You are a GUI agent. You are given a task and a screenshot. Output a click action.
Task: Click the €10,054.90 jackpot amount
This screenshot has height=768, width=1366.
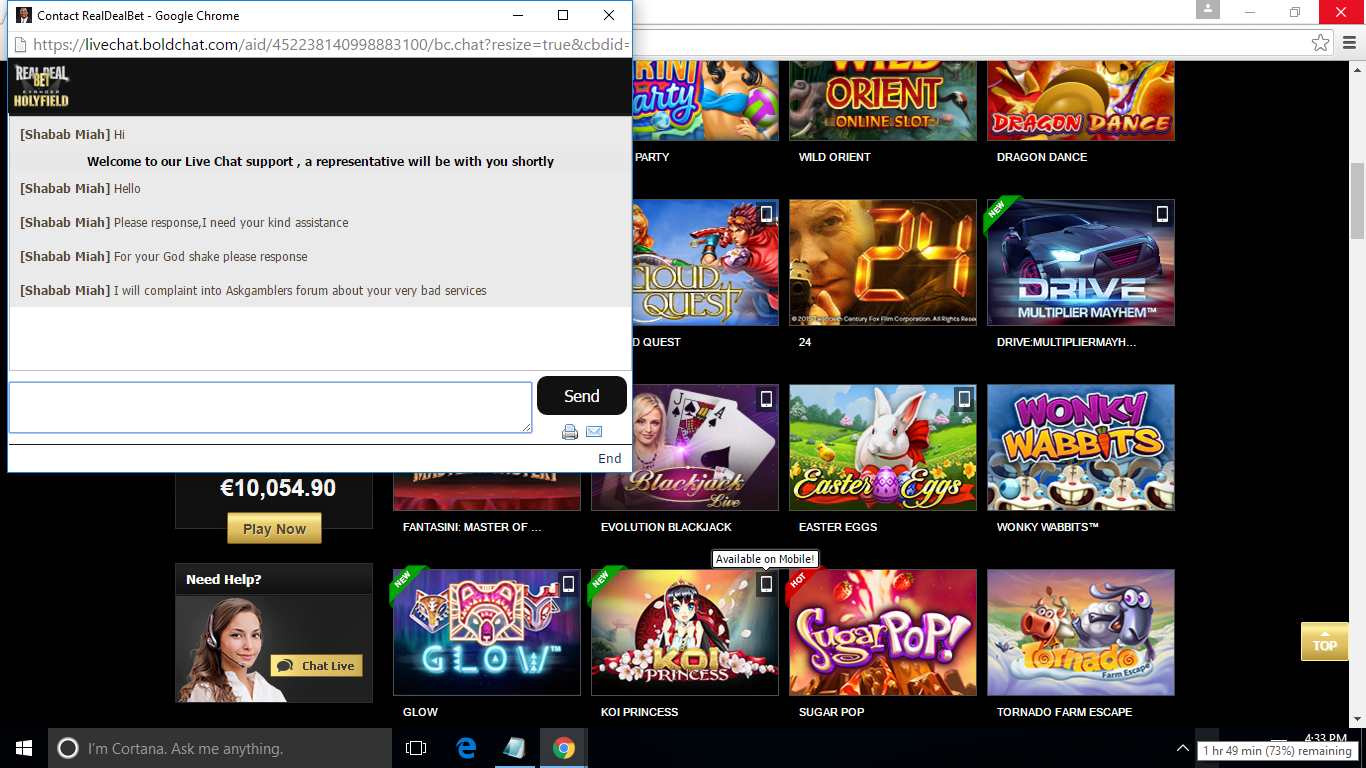(x=278, y=489)
